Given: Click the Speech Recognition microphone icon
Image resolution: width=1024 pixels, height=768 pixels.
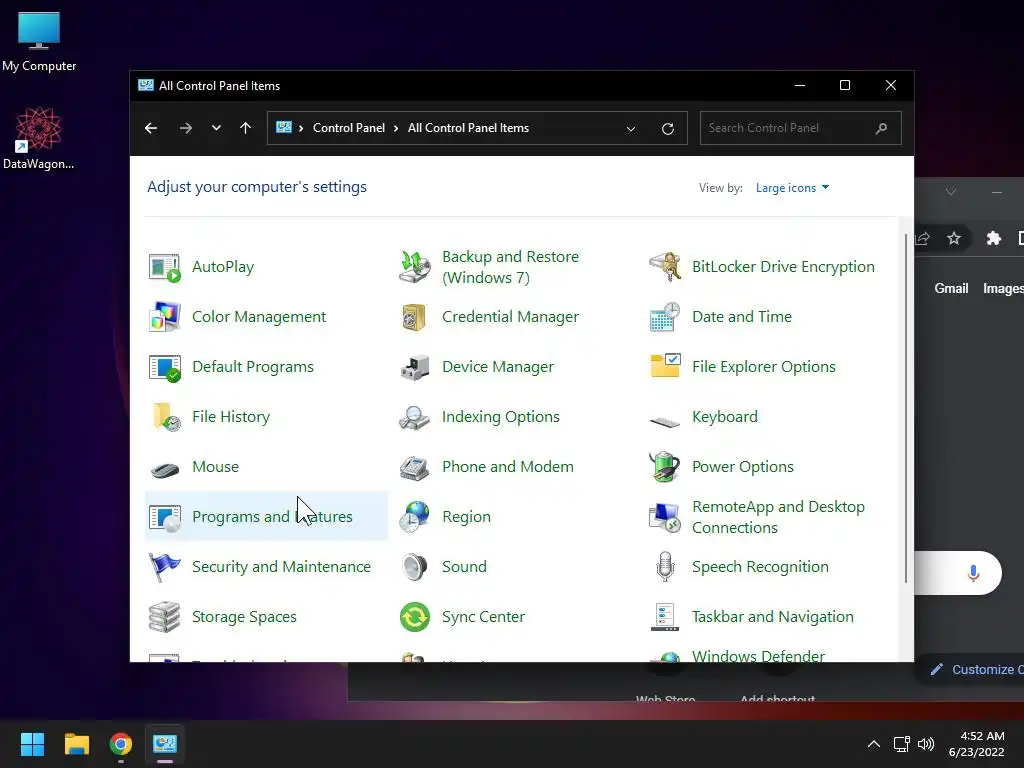Looking at the screenshot, I should 665,567.
